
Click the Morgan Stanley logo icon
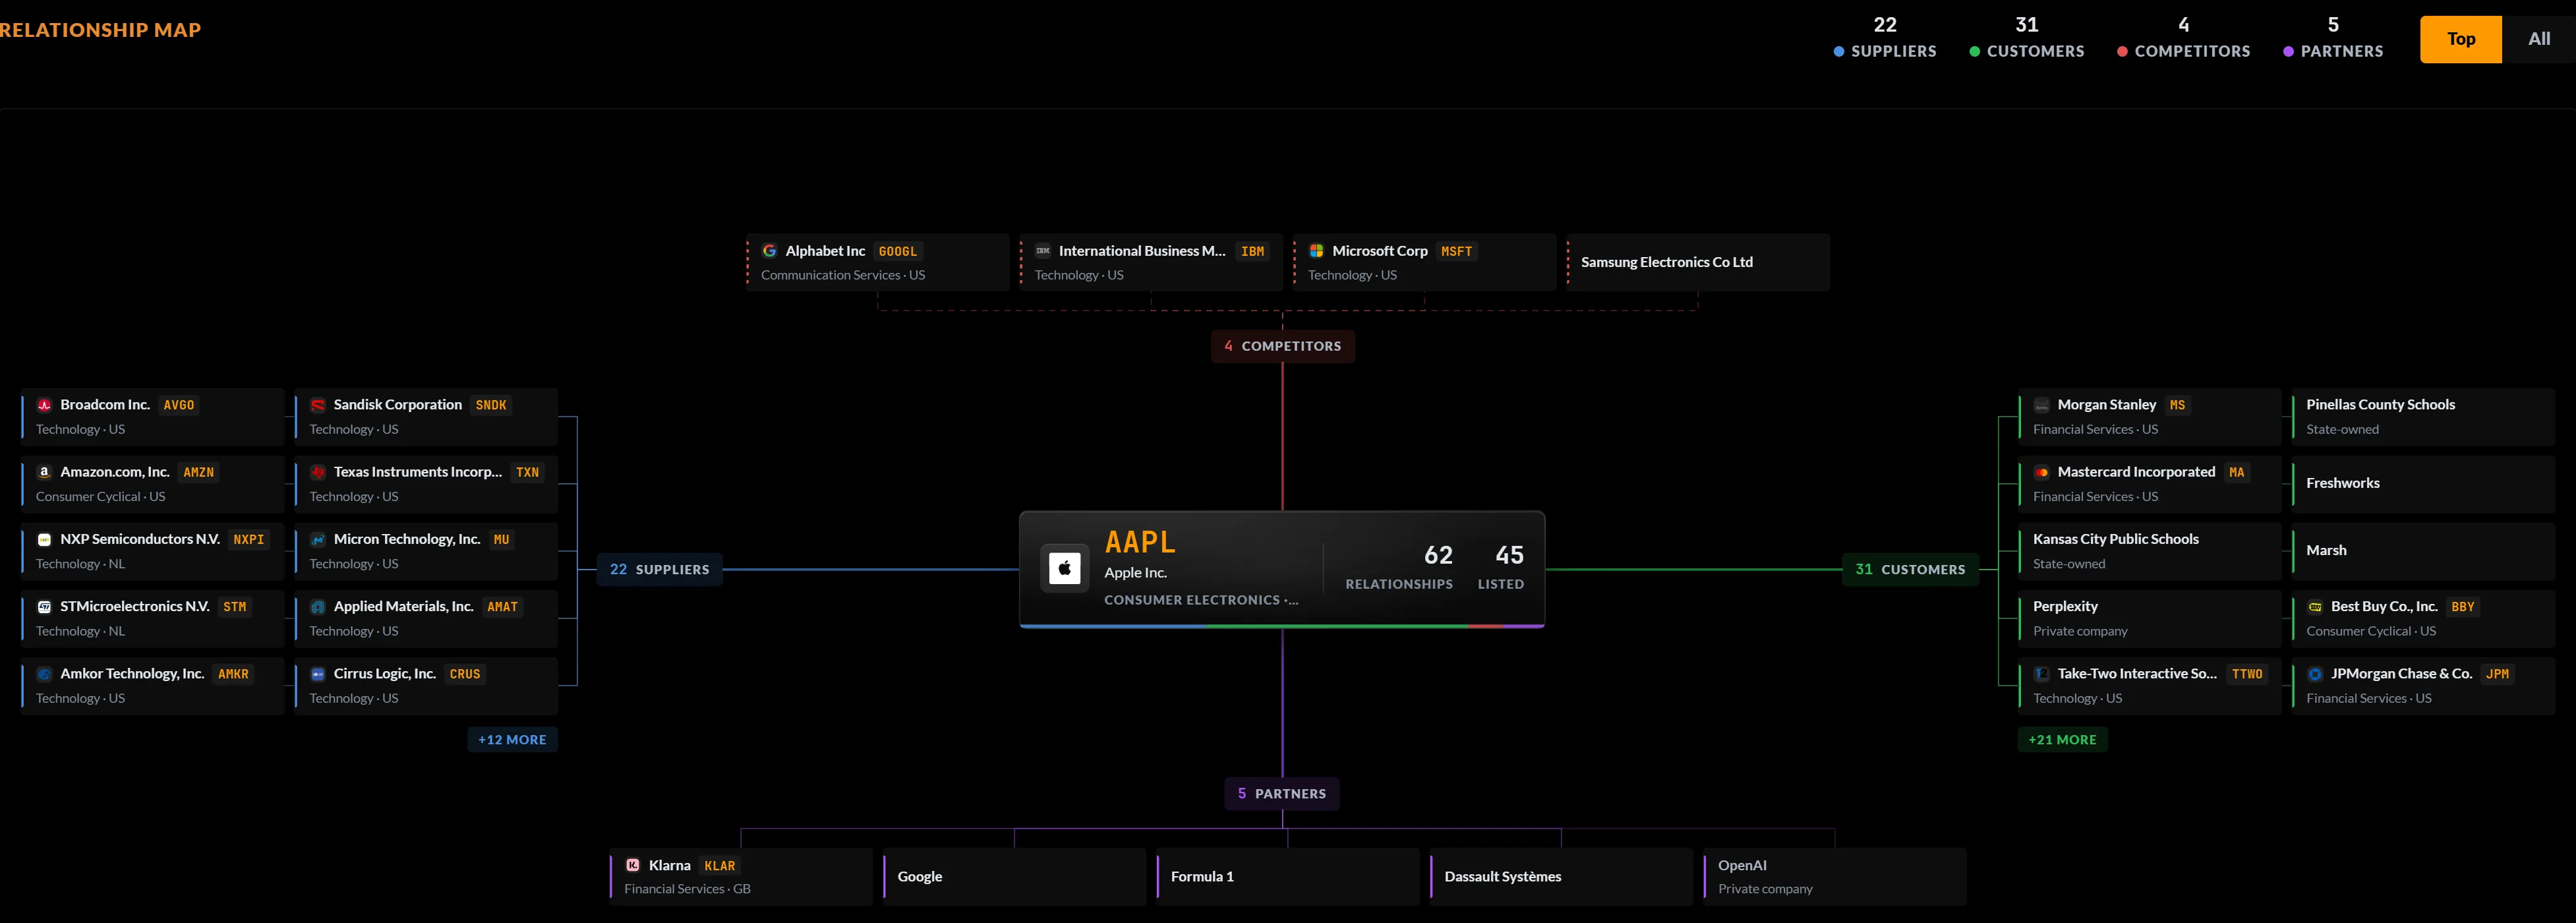point(2042,405)
